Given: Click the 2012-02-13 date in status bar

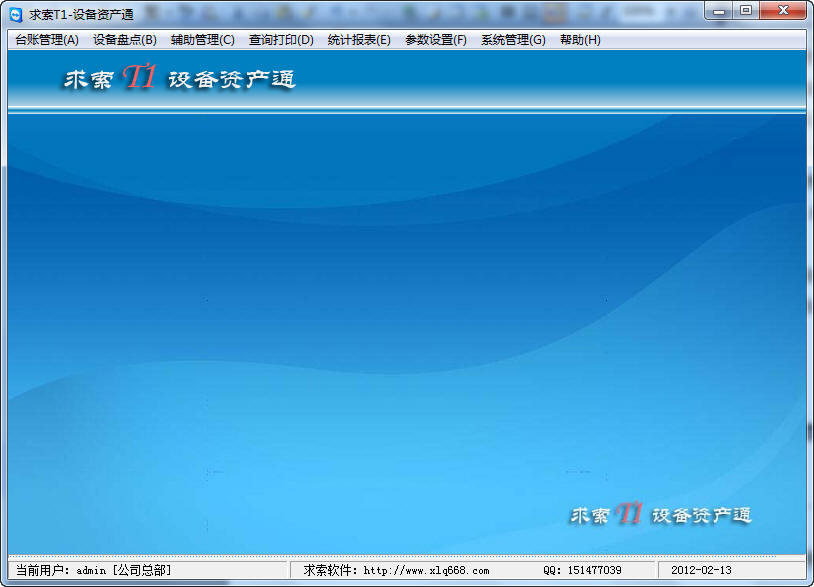Looking at the screenshot, I should 701,570.
